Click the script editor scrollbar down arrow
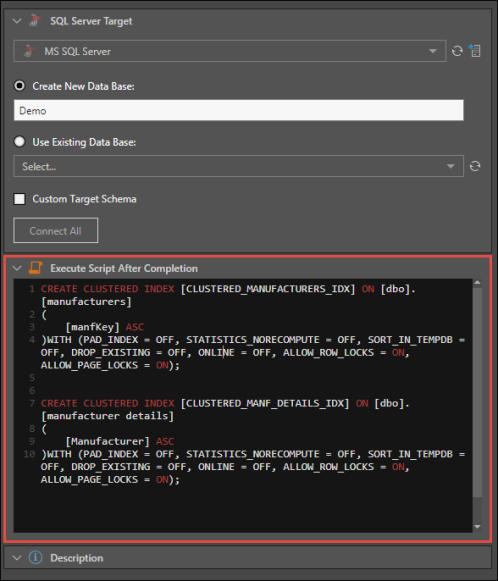Viewport: 498px width, 581px height. pos(477,527)
